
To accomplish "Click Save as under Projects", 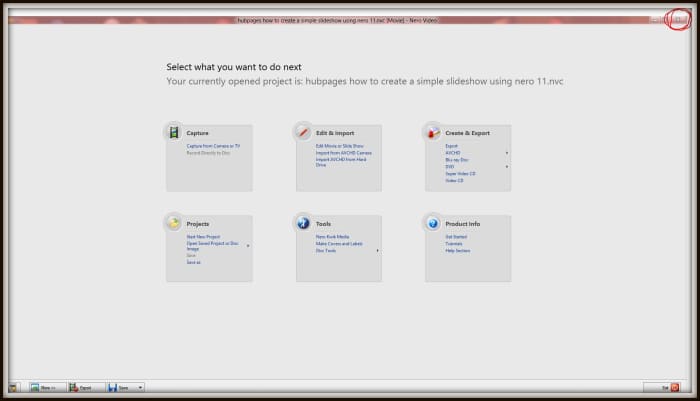I will coord(193,262).
